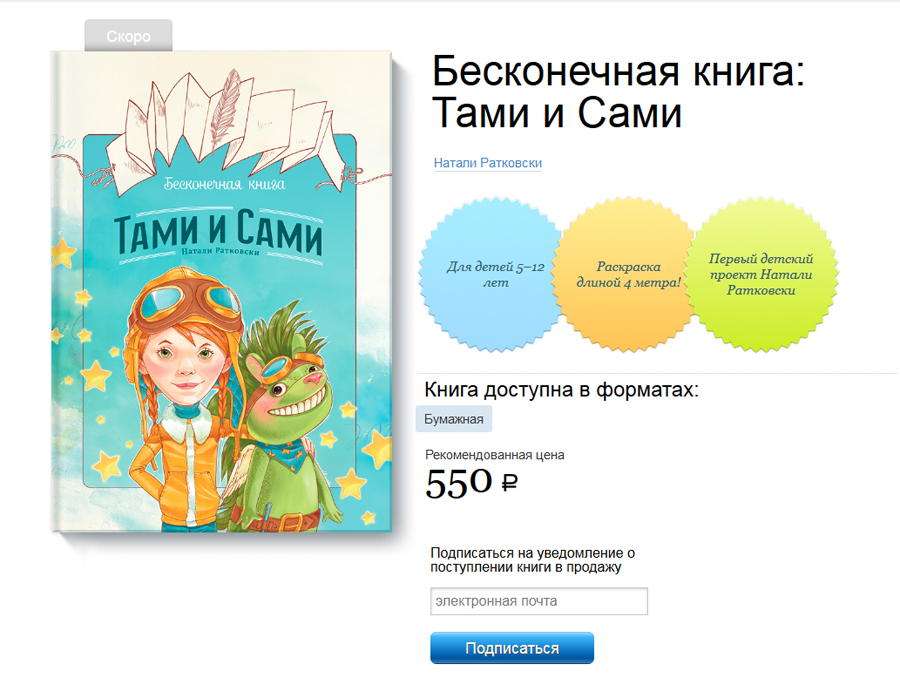Select the Бумажная format tab
This screenshot has height=678, width=900.
click(x=453, y=419)
